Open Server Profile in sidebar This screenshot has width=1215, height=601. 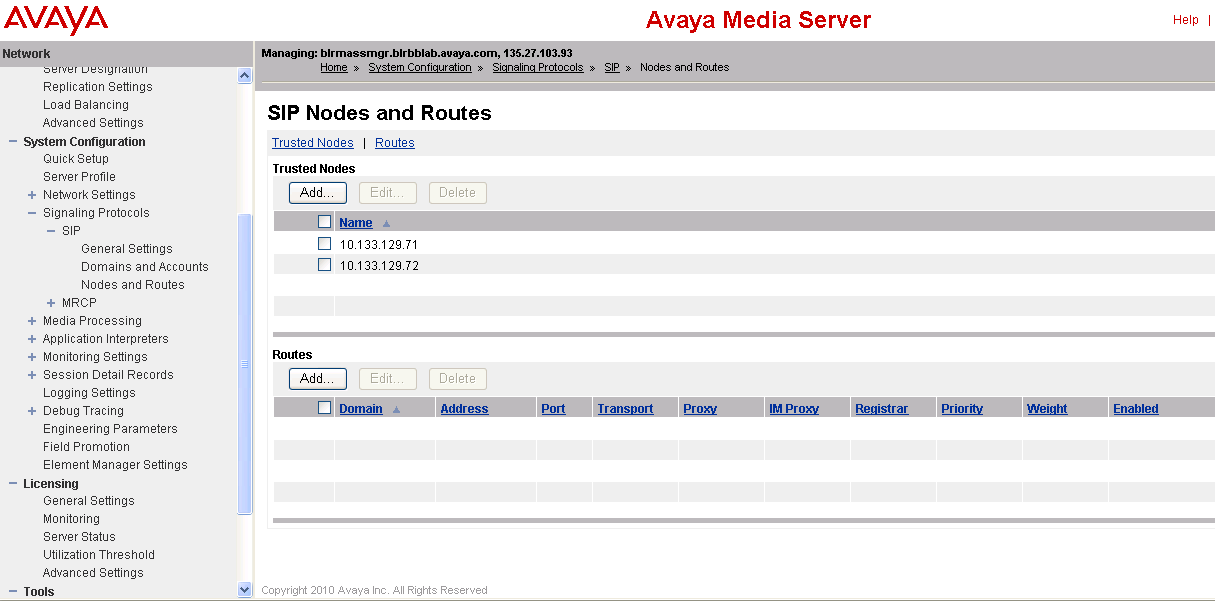click(x=79, y=177)
